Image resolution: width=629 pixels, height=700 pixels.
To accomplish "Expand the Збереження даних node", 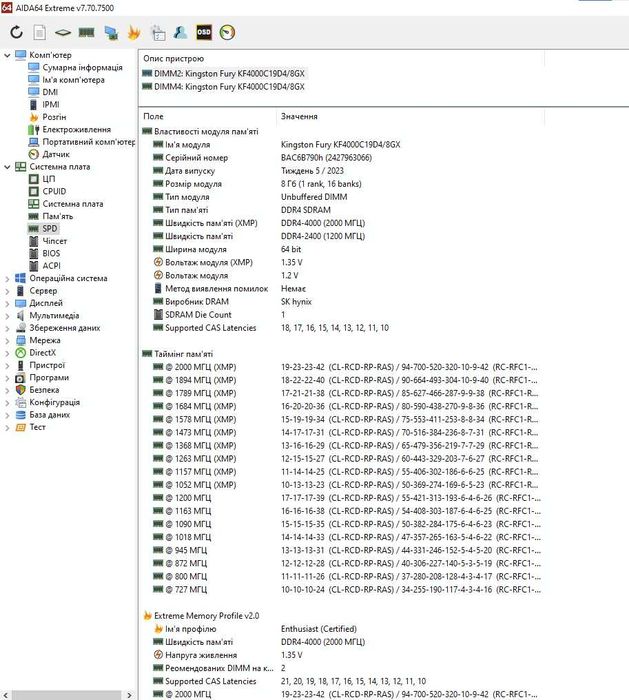I will [x=7, y=328].
